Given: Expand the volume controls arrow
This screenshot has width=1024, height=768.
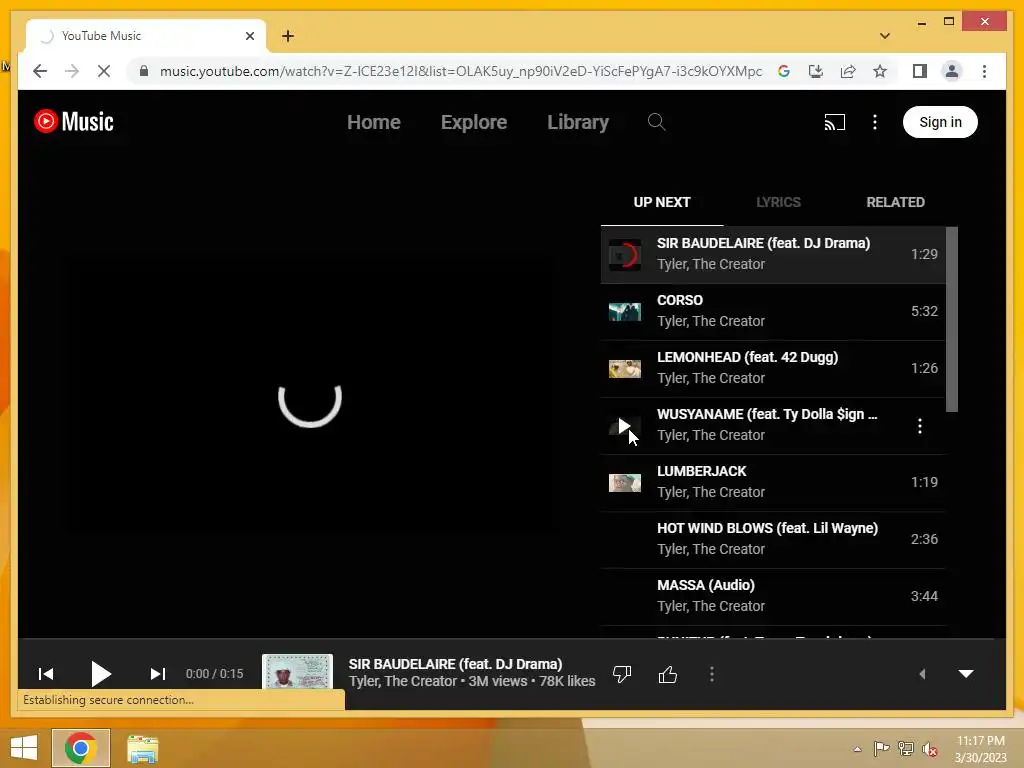Looking at the screenshot, I should [x=922, y=674].
